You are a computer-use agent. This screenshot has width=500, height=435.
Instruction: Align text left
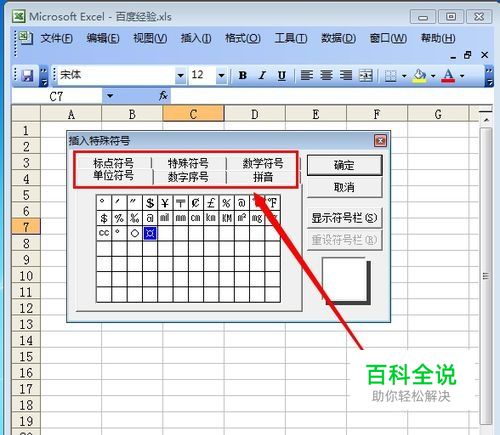[x=307, y=75]
